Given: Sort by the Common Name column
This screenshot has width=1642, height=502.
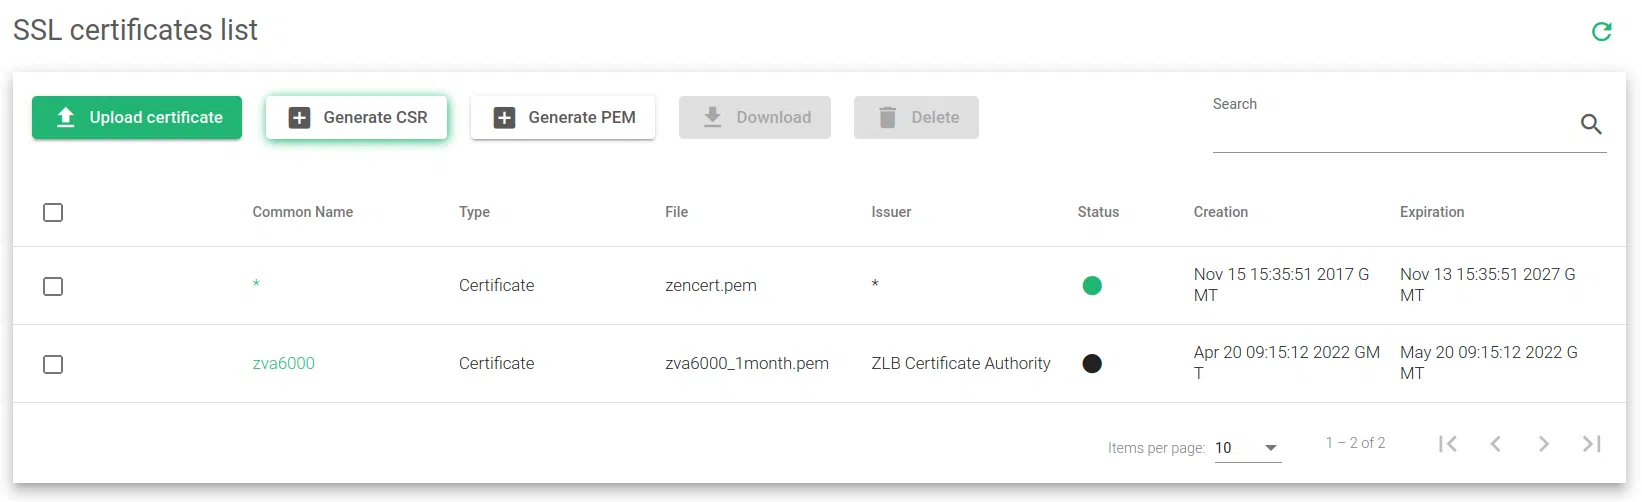Looking at the screenshot, I should [302, 212].
